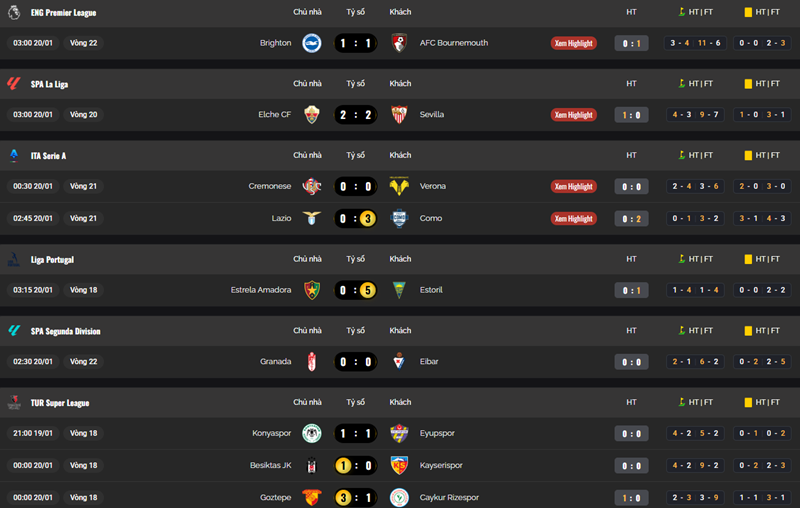Open Xem Highlight for Elche vs Sevilla
The height and width of the screenshot is (508, 800).
pyautogui.click(x=574, y=115)
